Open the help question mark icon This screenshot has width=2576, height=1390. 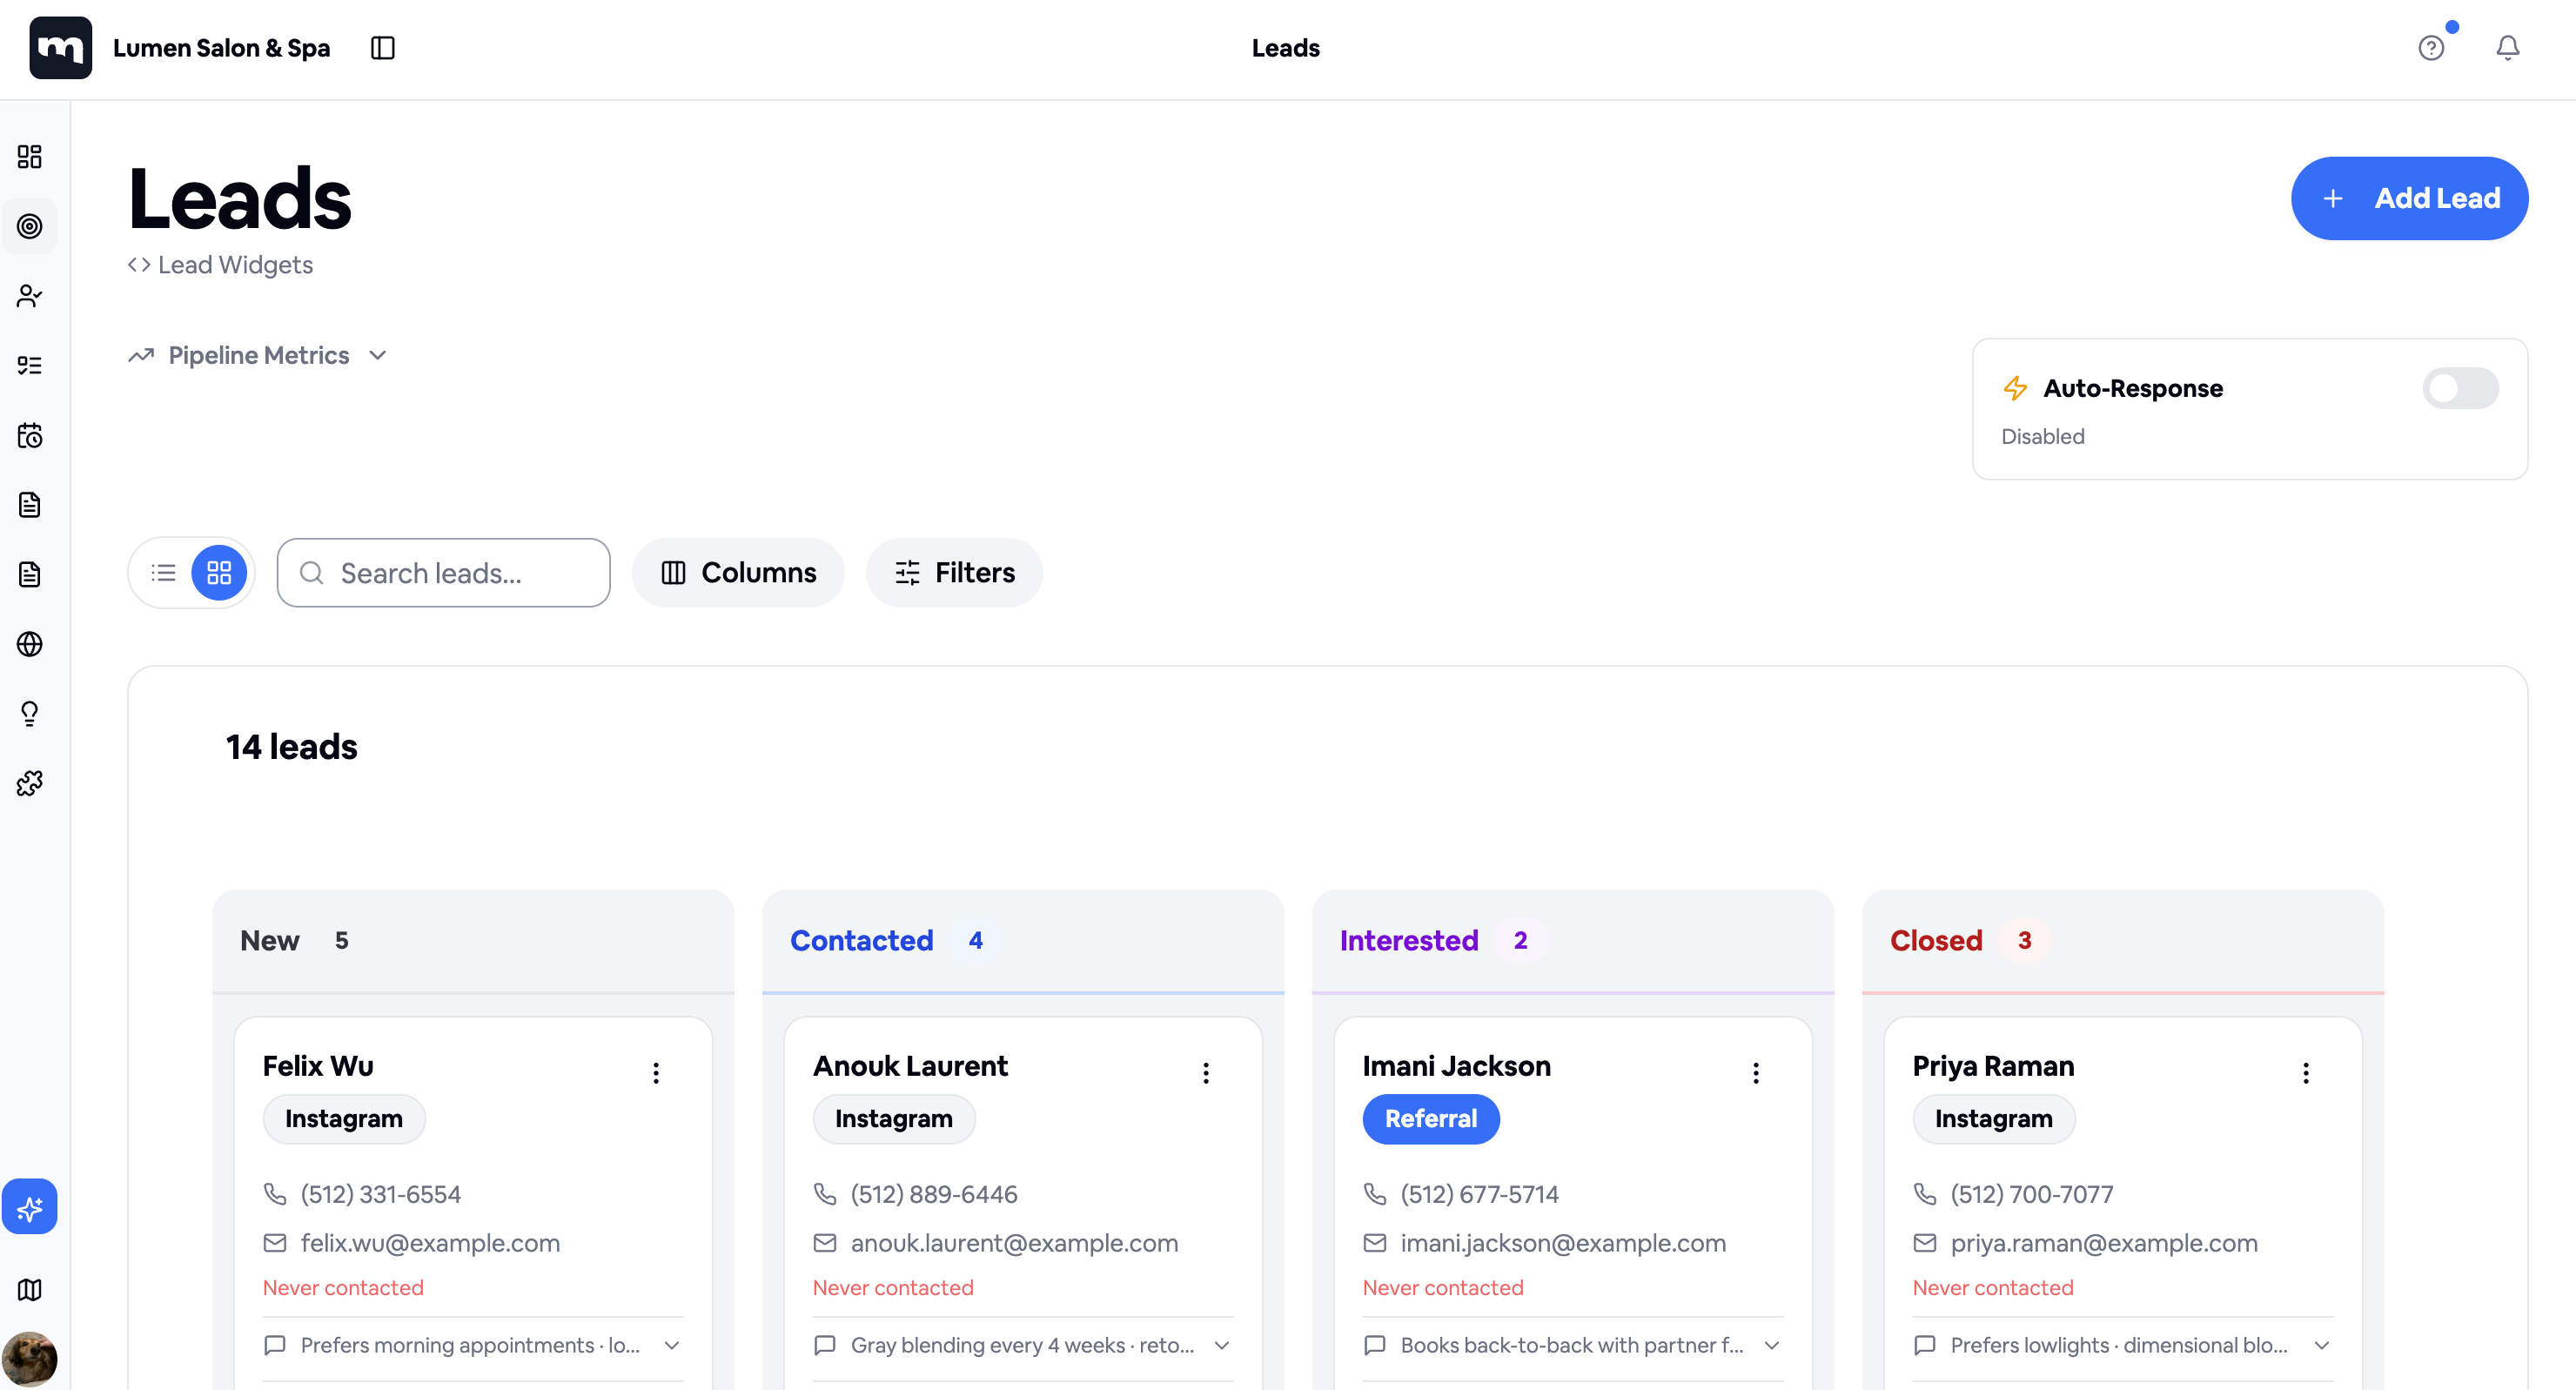tap(2431, 48)
